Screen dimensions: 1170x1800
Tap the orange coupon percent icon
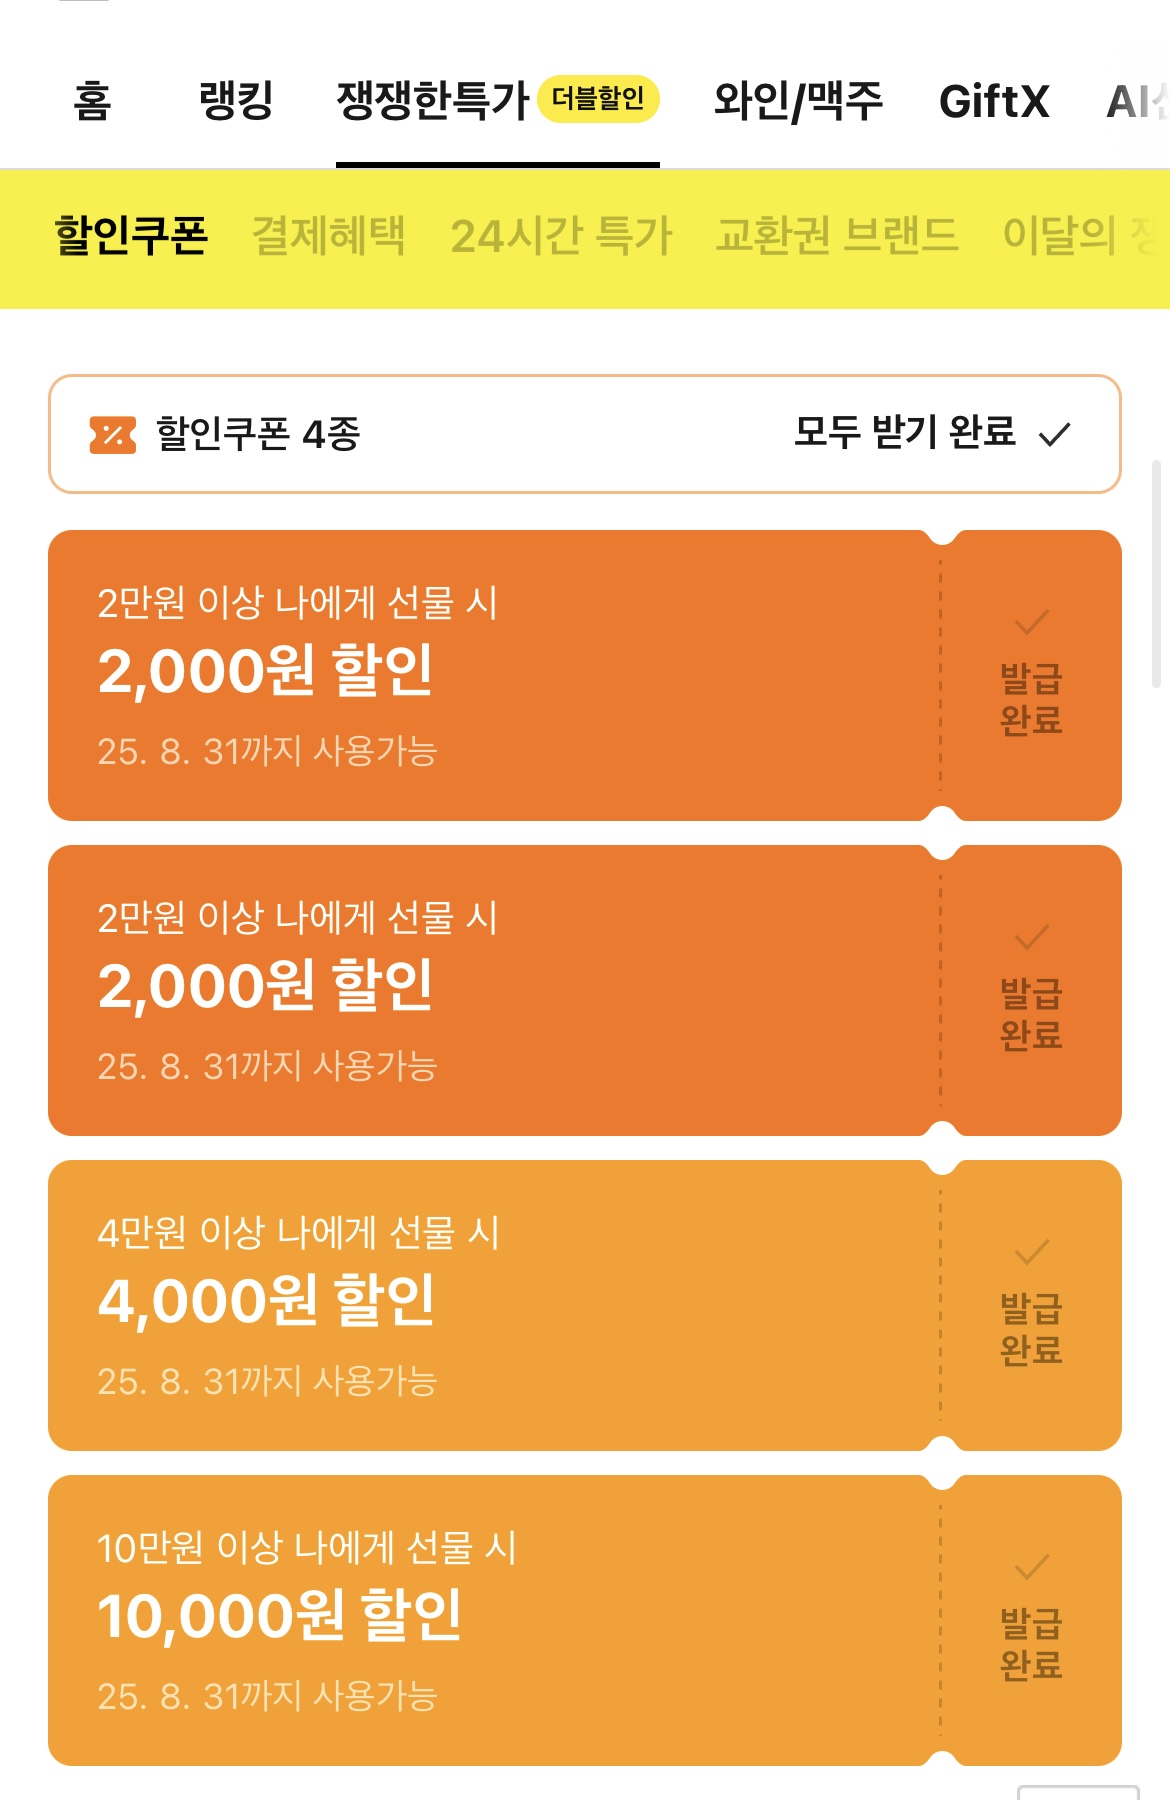coord(113,435)
